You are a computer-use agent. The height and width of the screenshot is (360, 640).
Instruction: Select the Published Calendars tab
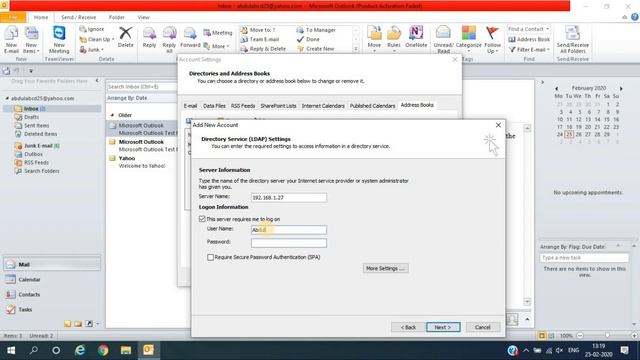[372, 106]
